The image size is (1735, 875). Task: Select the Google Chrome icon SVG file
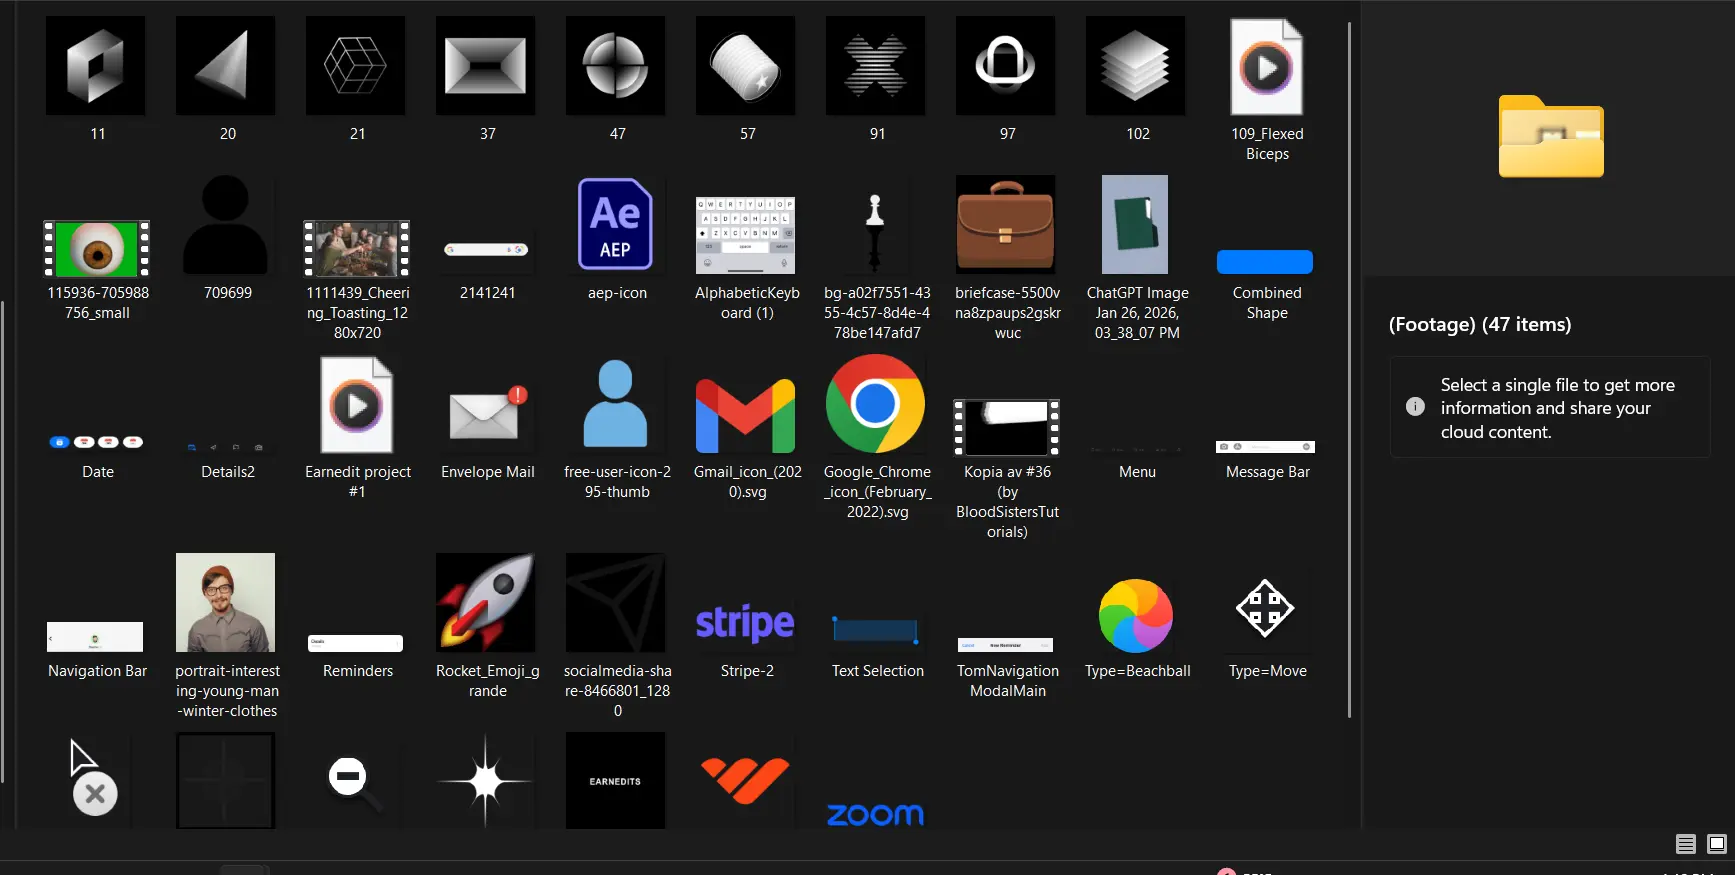[876, 405]
